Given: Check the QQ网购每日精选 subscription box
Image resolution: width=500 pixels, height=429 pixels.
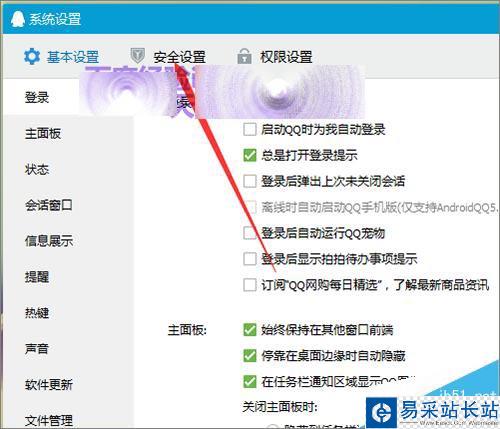Looking at the screenshot, I should (x=250, y=285).
